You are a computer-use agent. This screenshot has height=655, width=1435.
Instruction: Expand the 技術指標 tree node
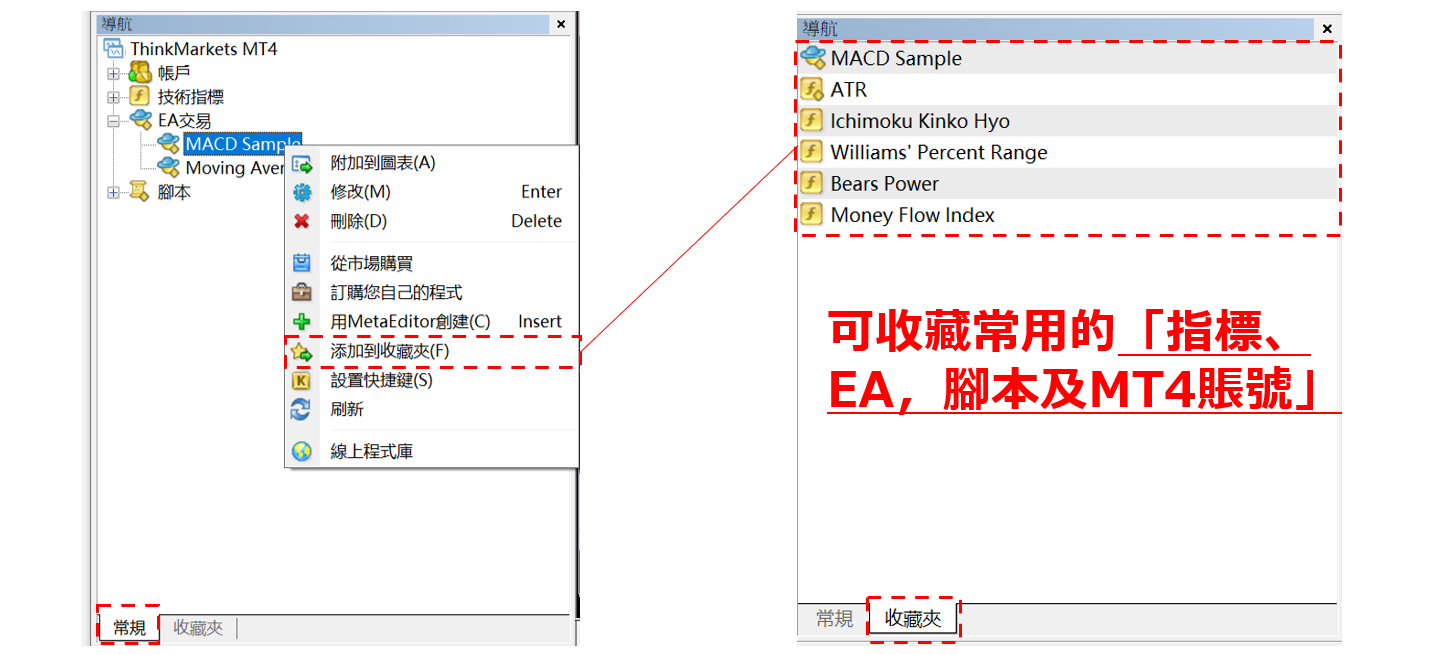click(x=114, y=97)
